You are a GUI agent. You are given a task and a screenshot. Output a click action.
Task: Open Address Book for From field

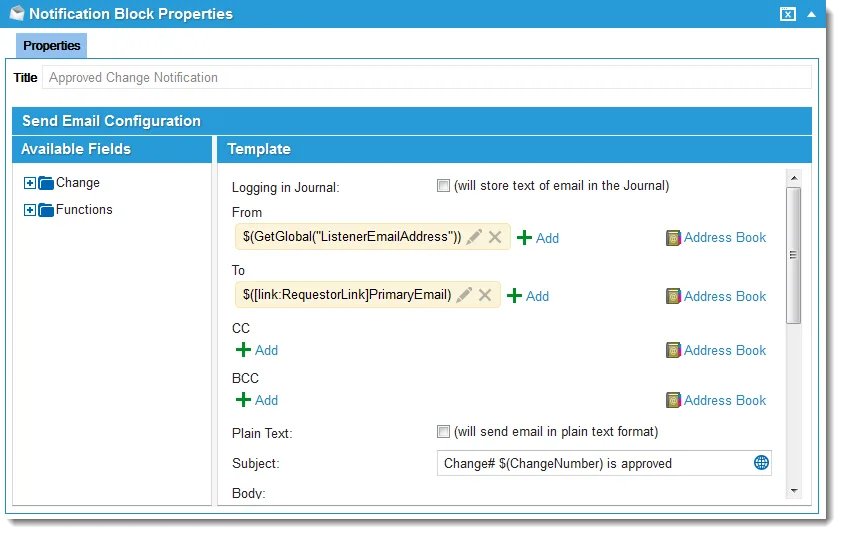[x=716, y=238]
